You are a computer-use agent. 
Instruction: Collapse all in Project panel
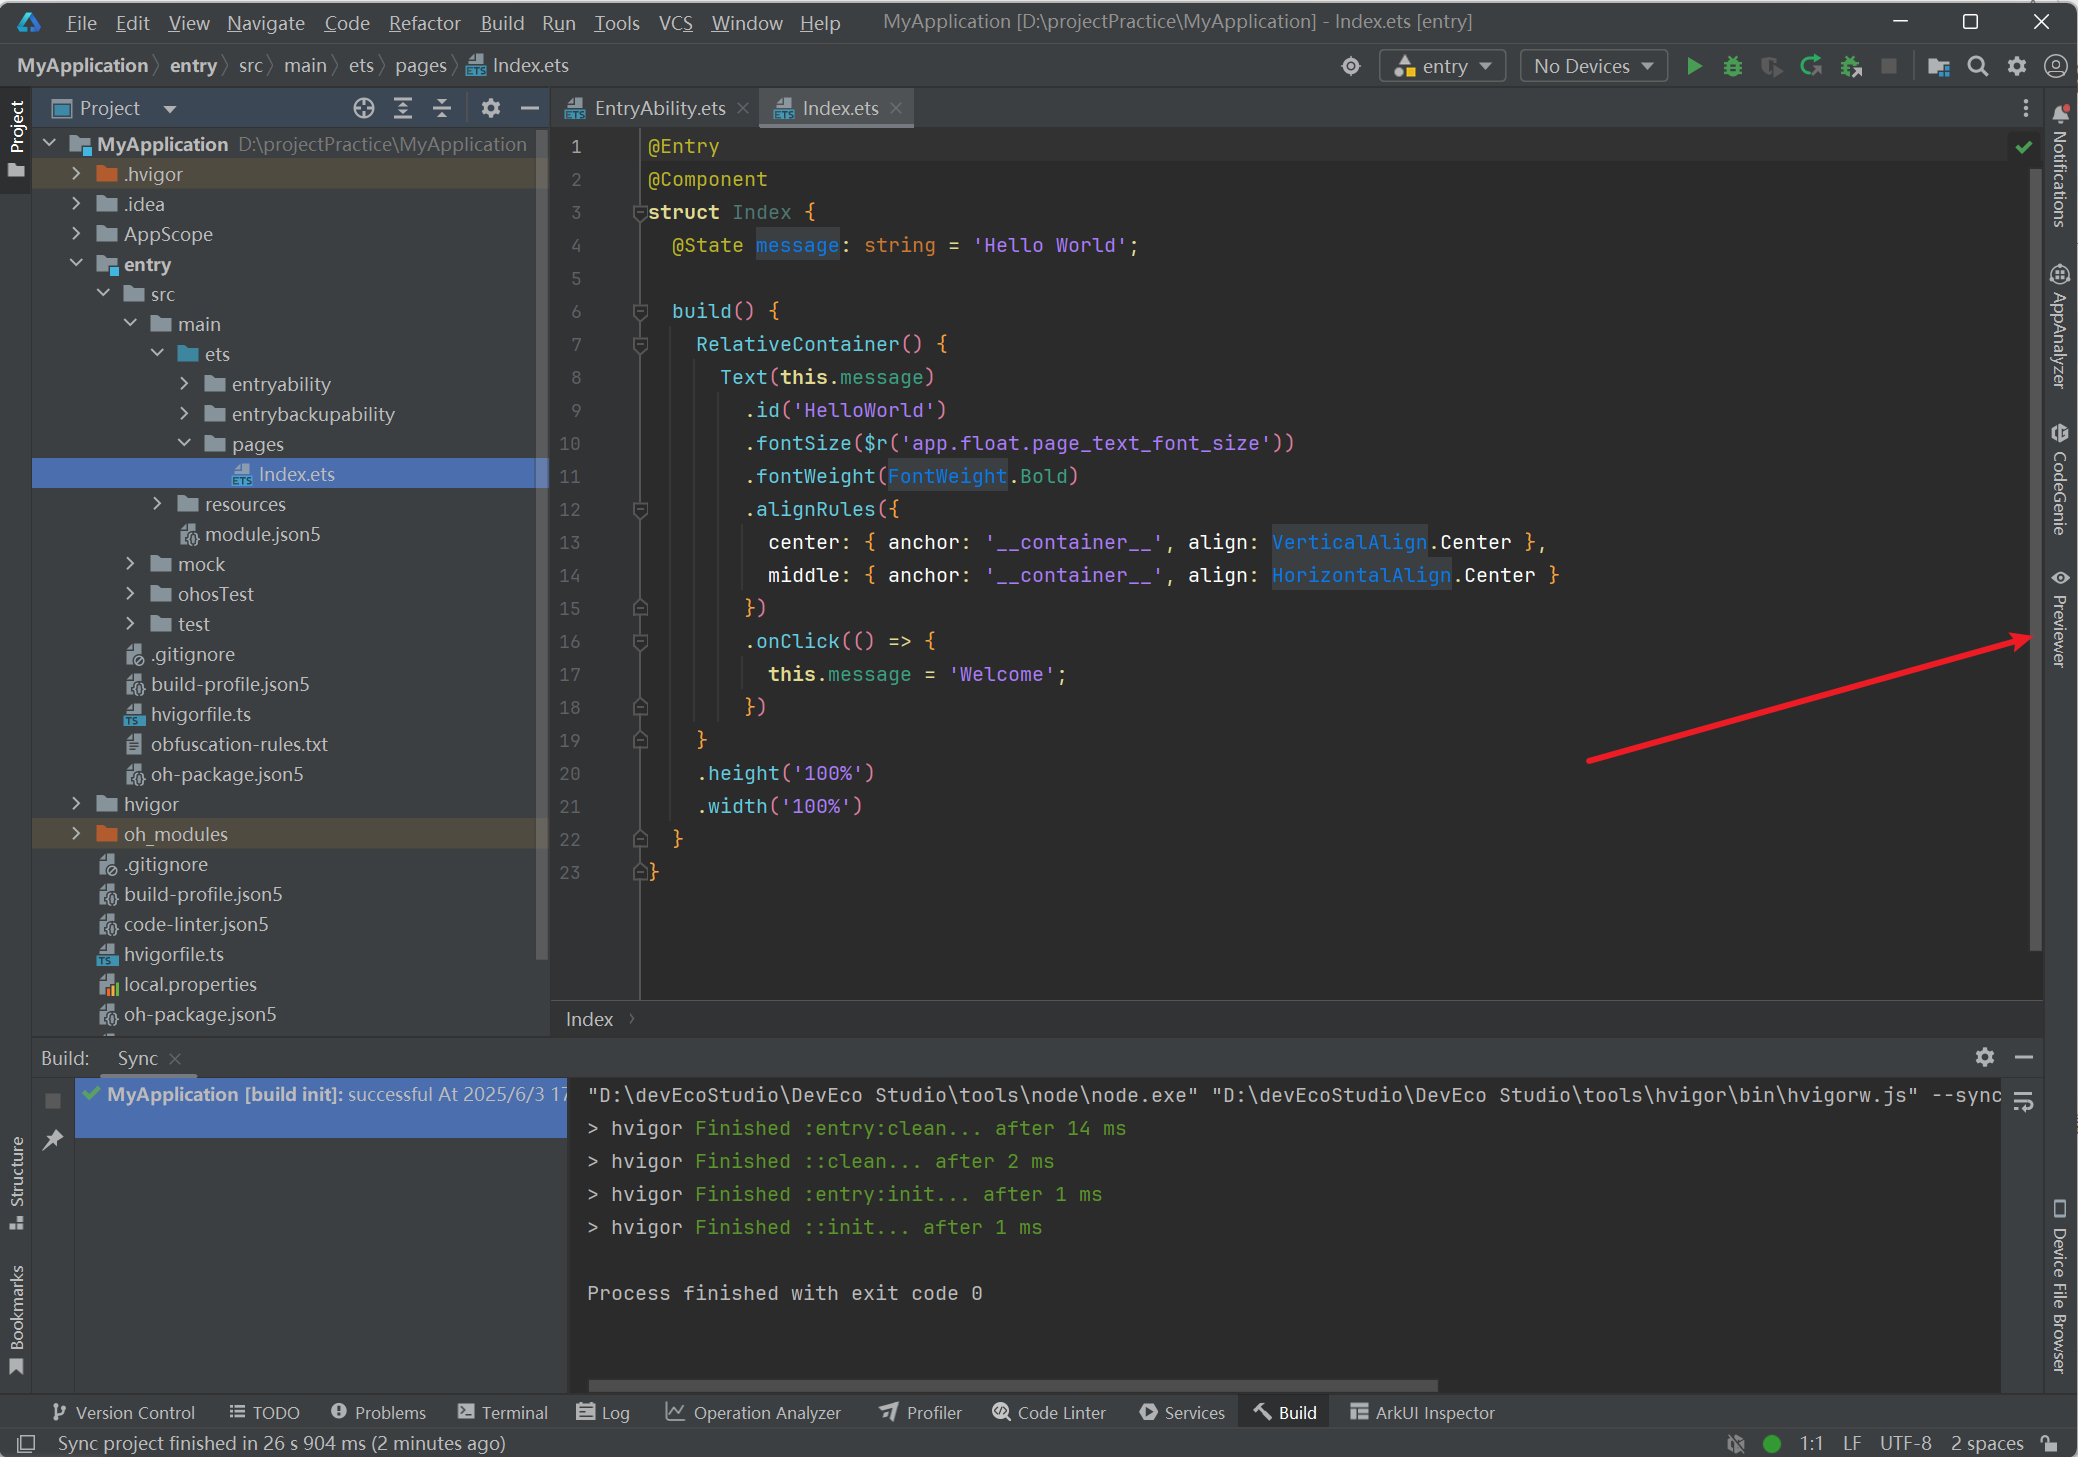442,108
